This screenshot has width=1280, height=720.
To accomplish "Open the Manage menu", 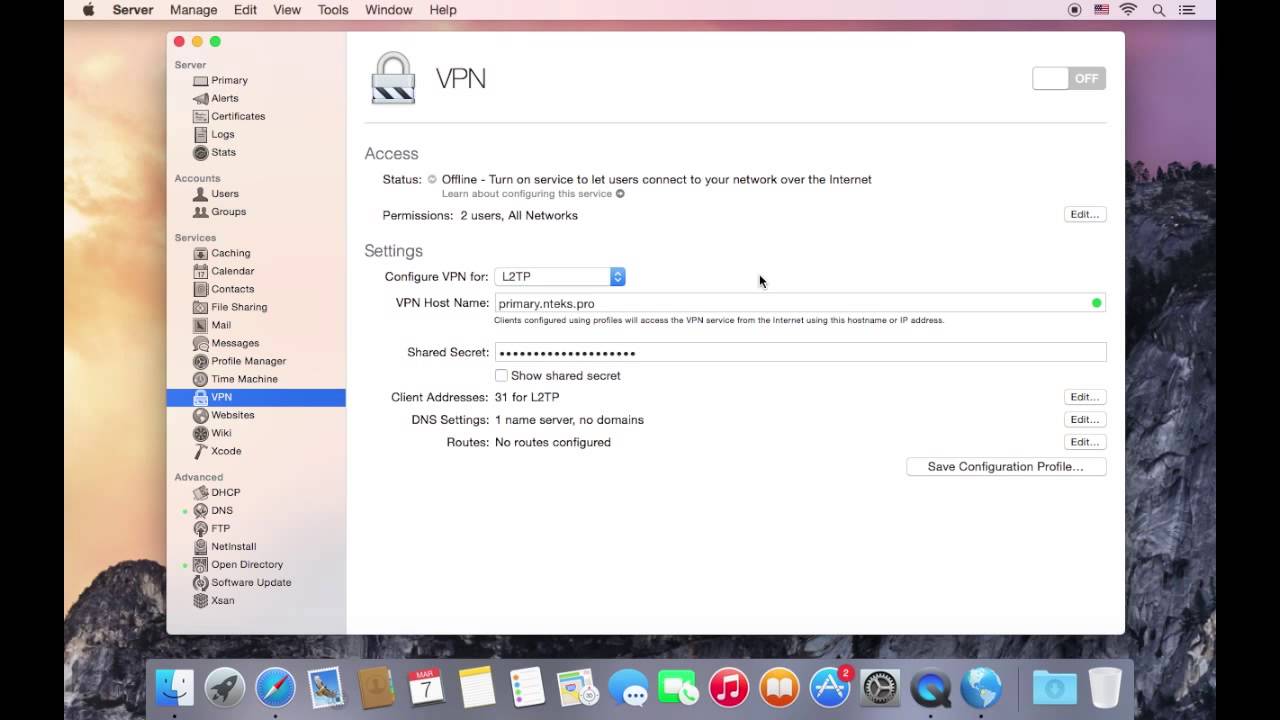I will tap(194, 10).
